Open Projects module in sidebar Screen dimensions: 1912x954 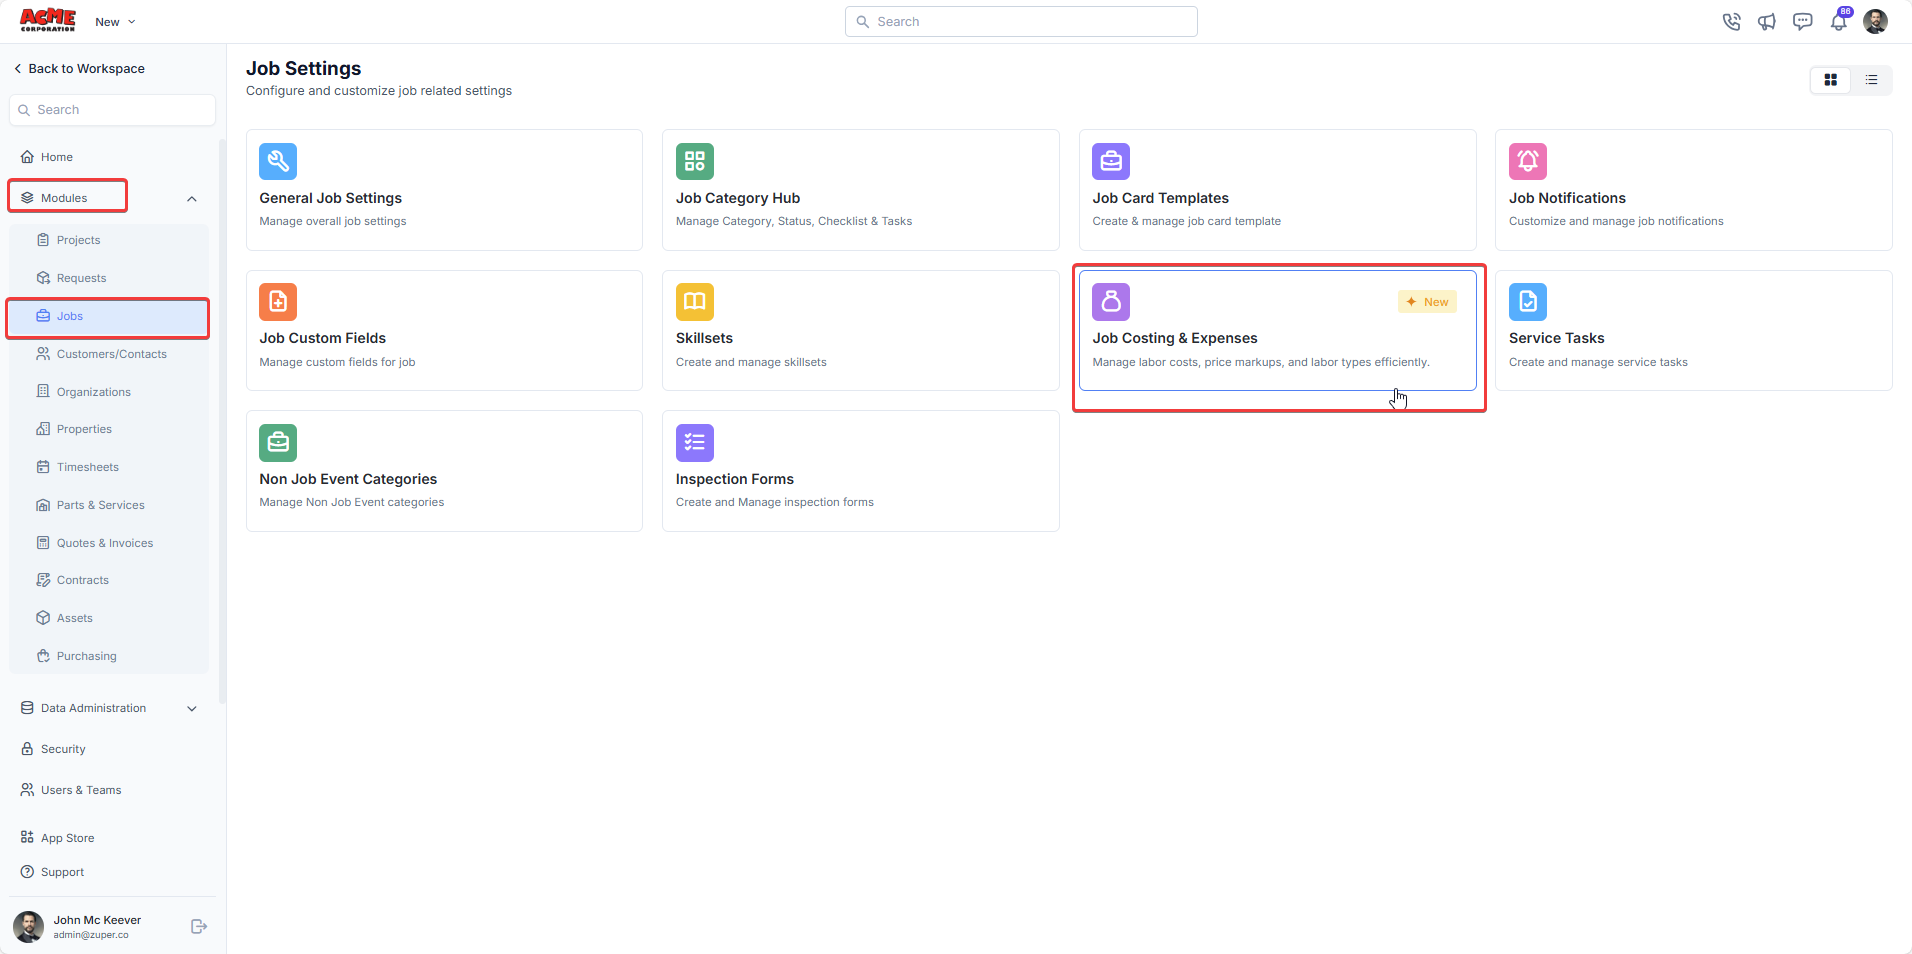110,240
